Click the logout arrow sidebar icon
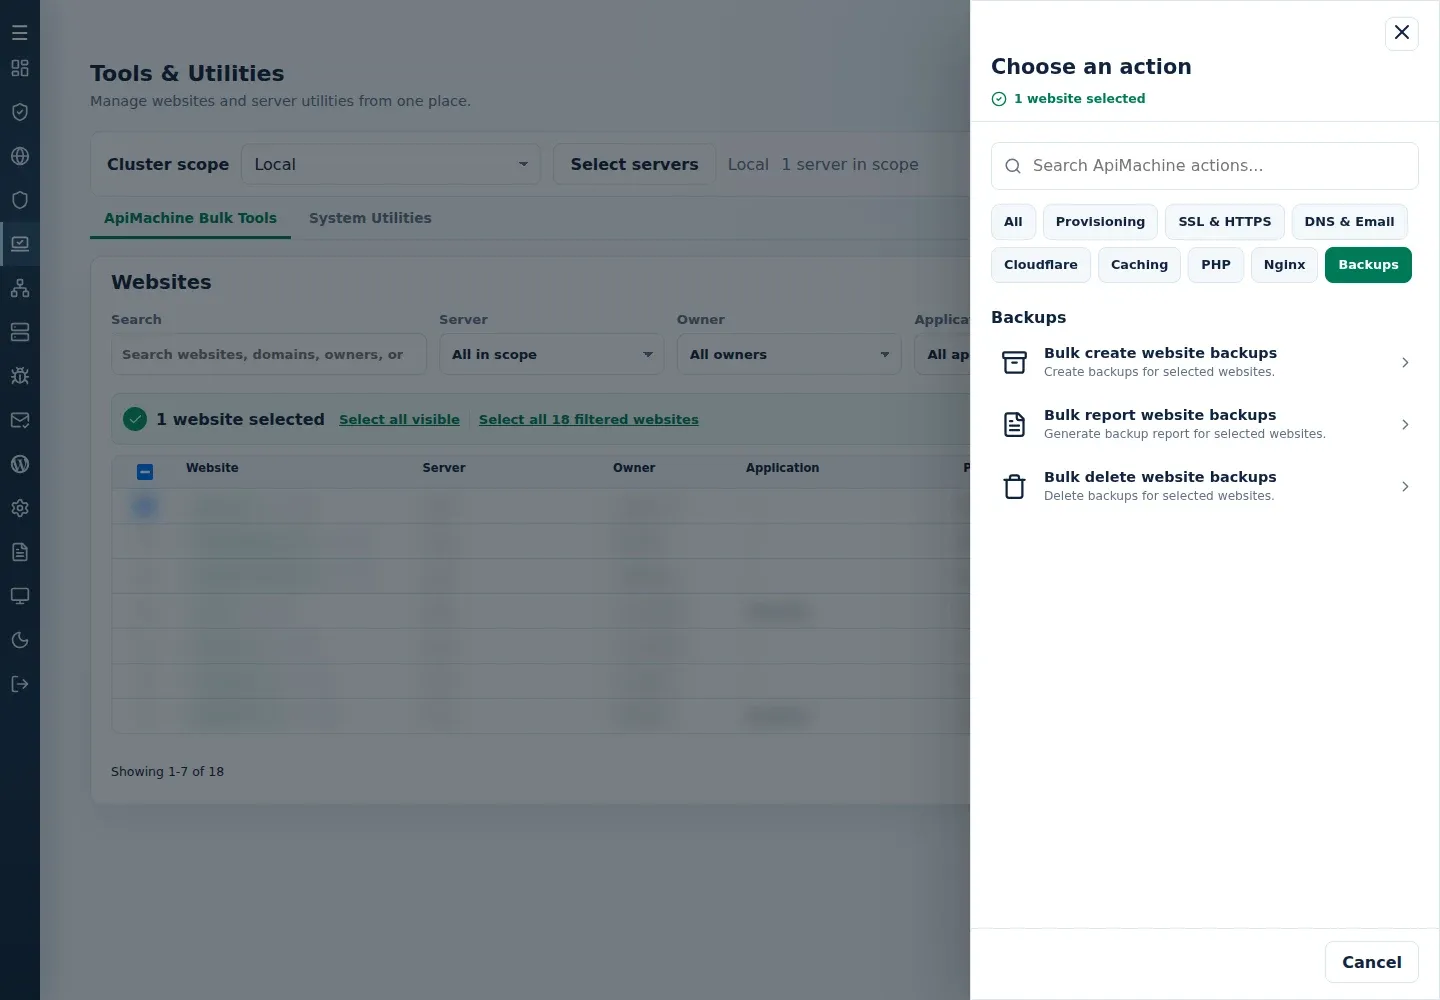Screen dimensions: 1440x1000 [20, 684]
